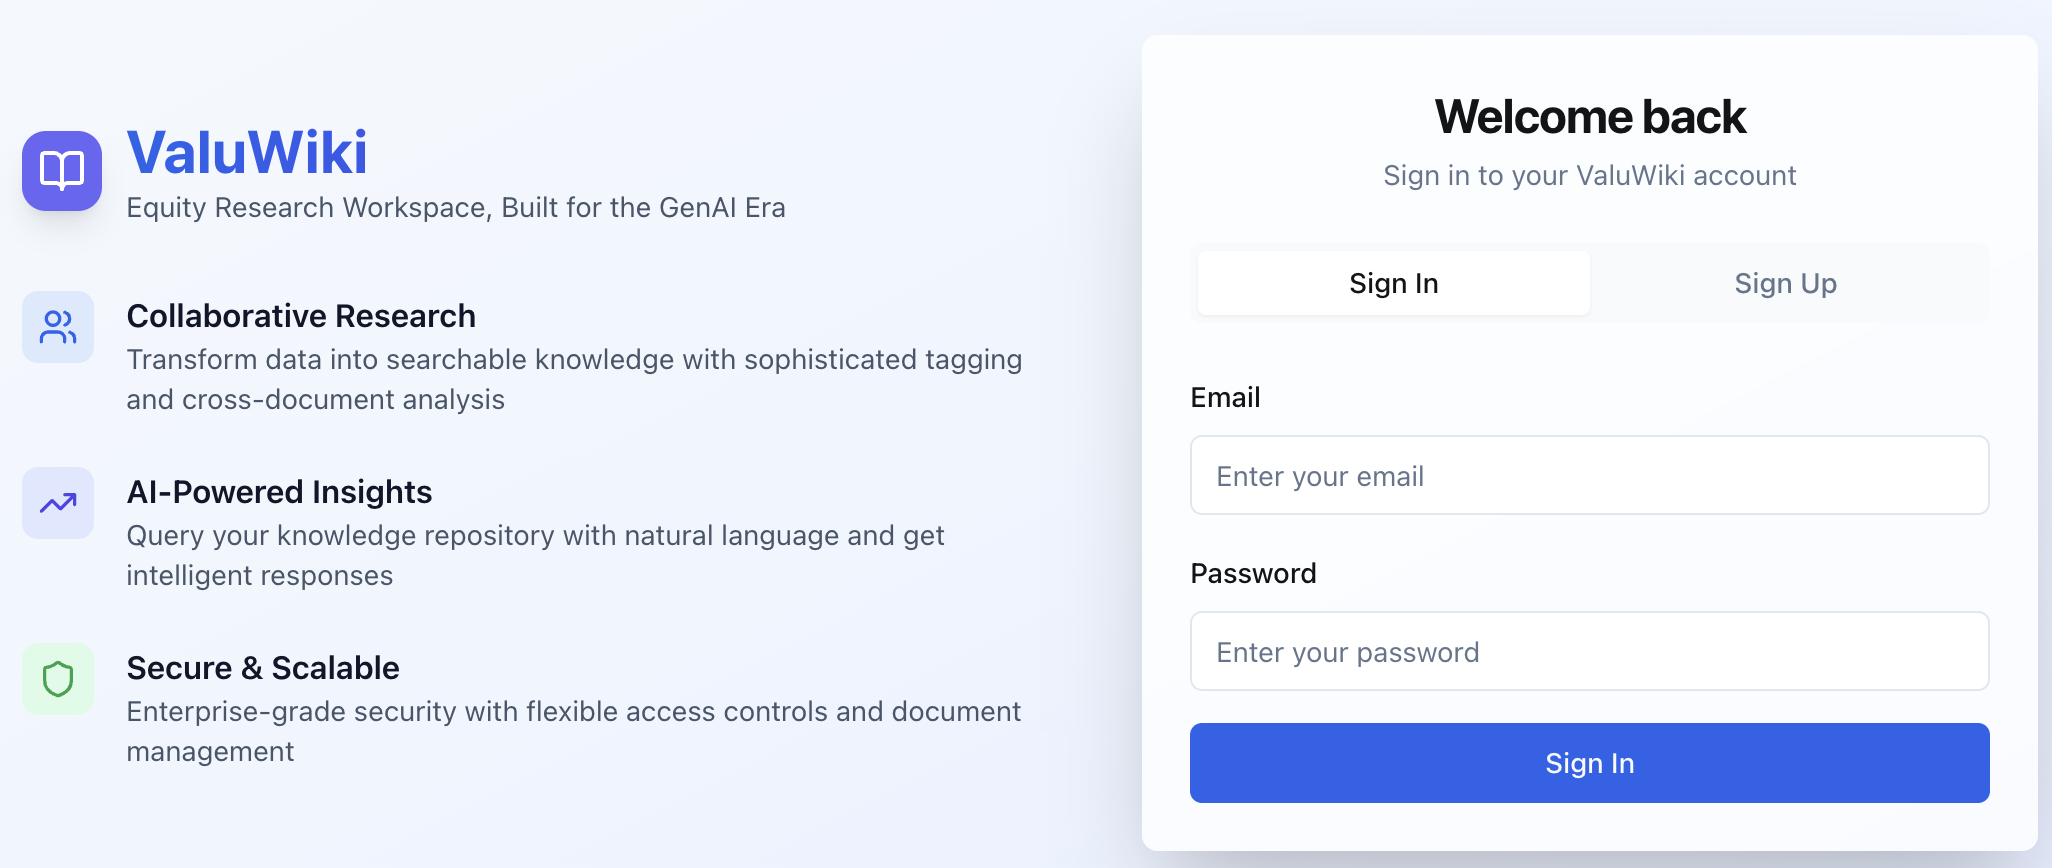The height and width of the screenshot is (868, 2052).
Task: Click the ValuWiki open-book logo icon
Action: (62, 171)
